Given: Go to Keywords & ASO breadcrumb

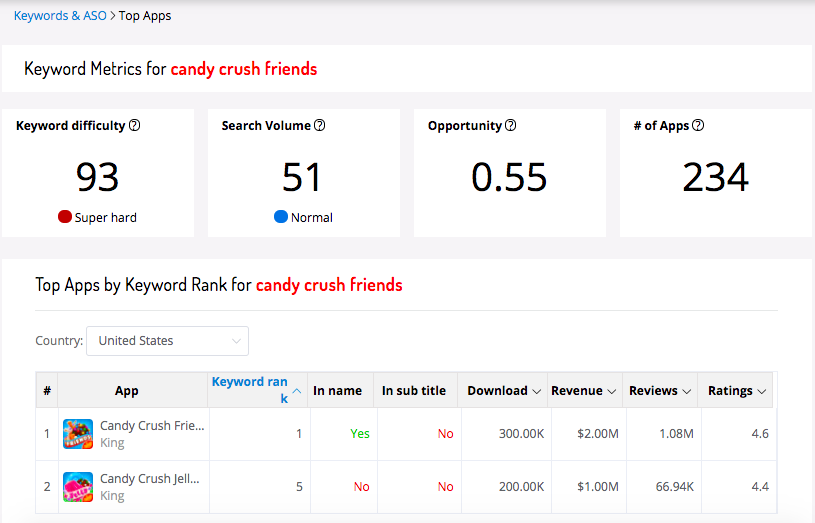Looking at the screenshot, I should 60,16.
